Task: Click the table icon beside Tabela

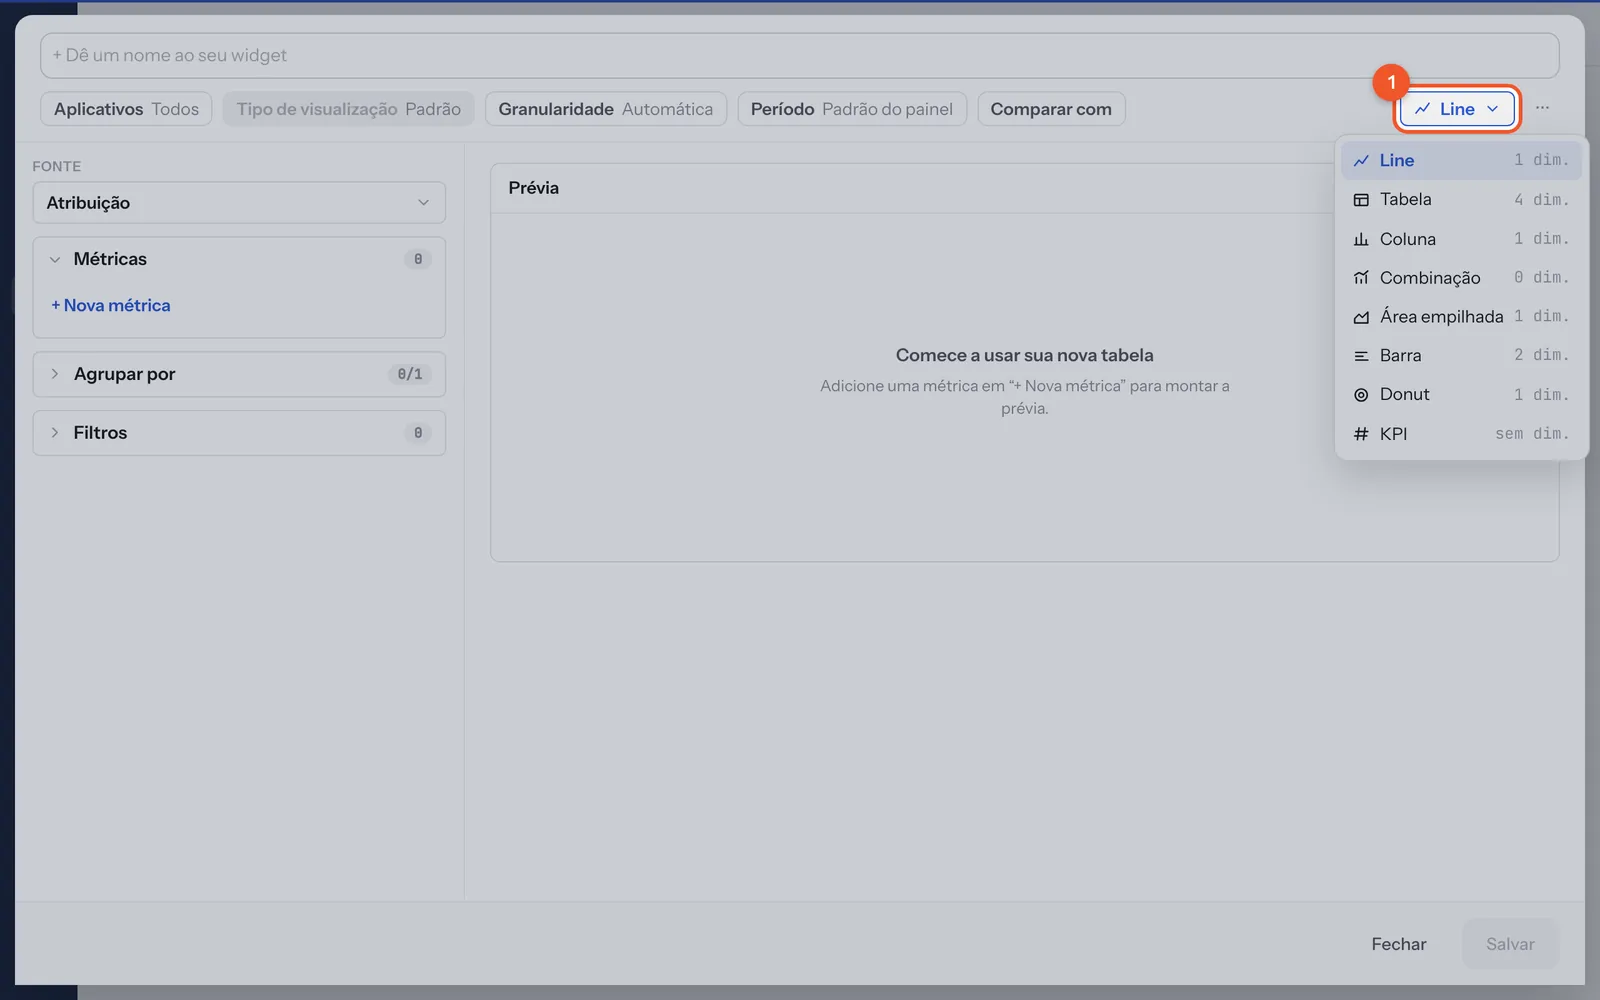Action: coord(1361,199)
